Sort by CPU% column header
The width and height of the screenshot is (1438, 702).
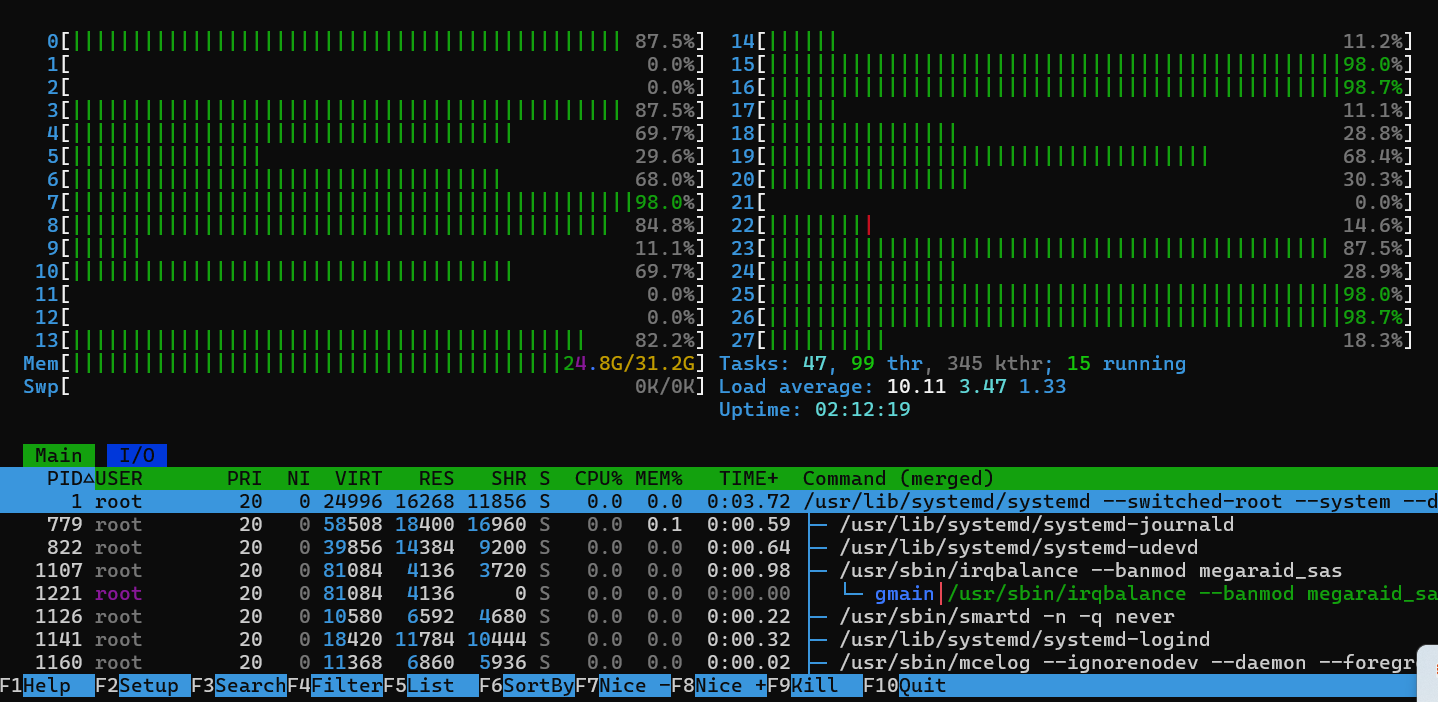pyautogui.click(x=598, y=479)
